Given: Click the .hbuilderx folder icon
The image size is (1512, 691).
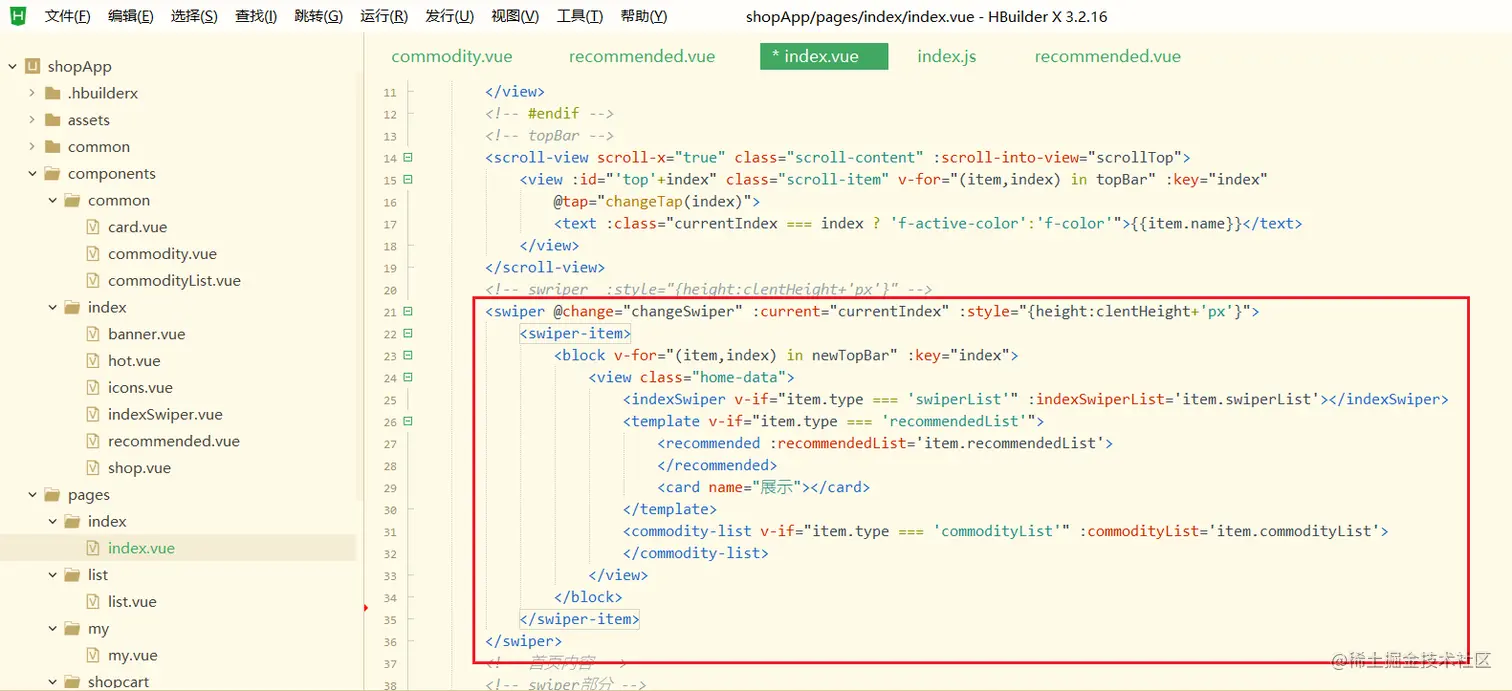Looking at the screenshot, I should (x=52, y=93).
